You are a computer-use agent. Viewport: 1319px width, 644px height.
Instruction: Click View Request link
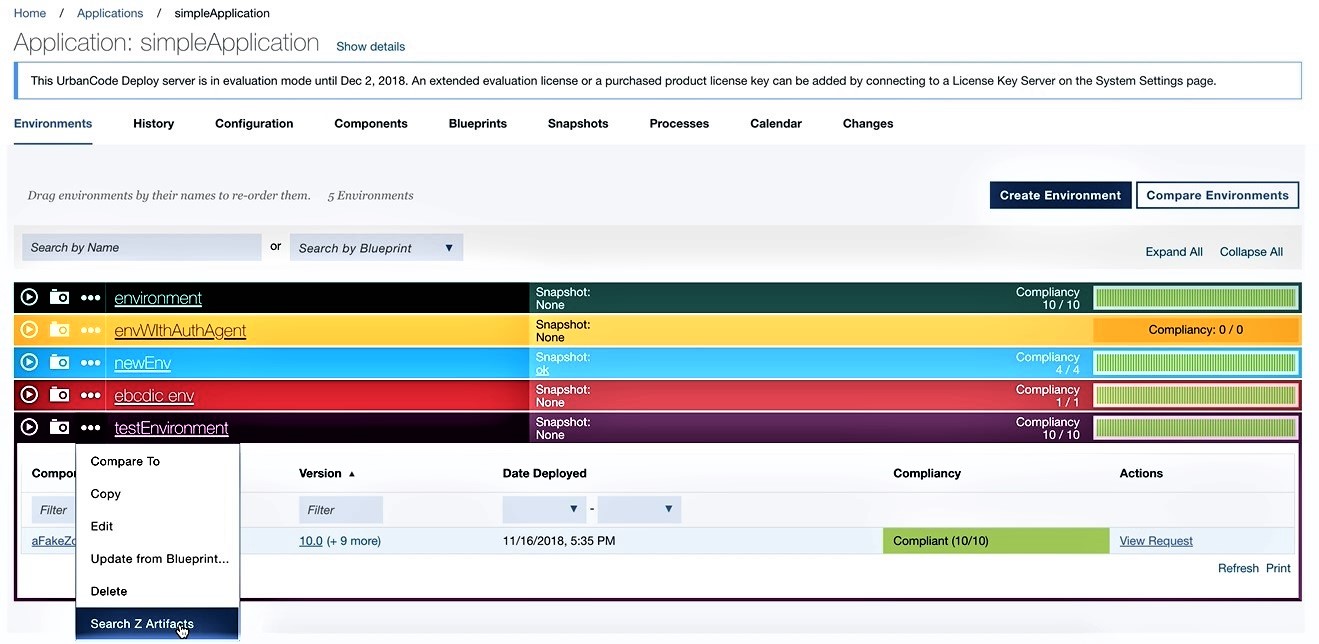[1156, 541]
